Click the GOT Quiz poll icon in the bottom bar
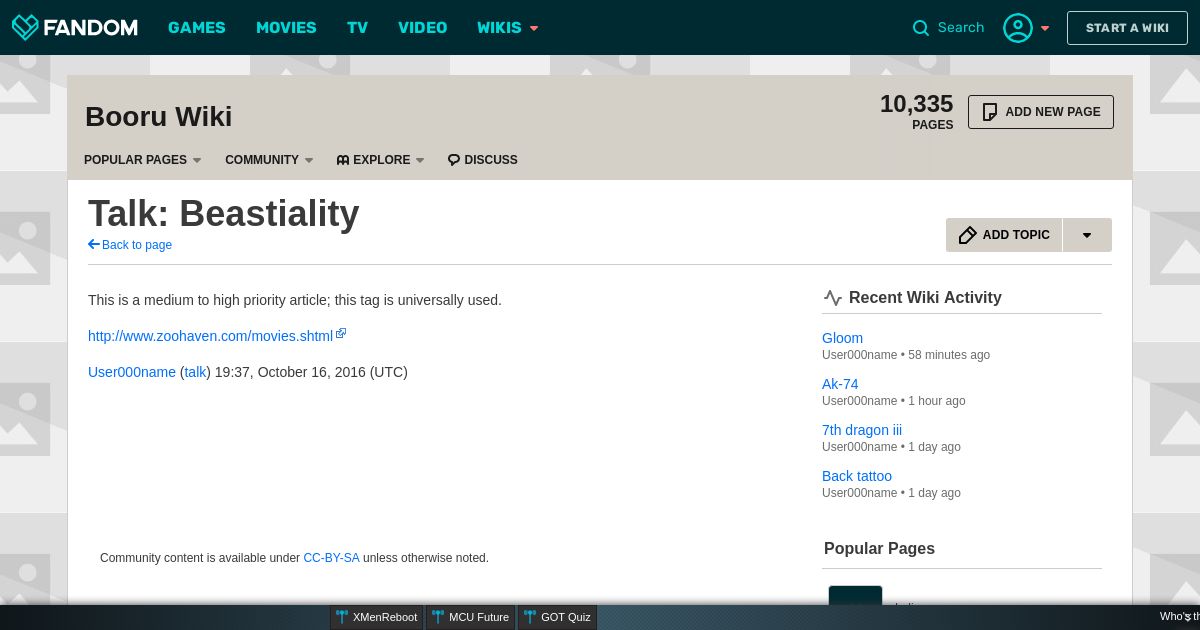The image size is (1200, 630). coord(530,617)
